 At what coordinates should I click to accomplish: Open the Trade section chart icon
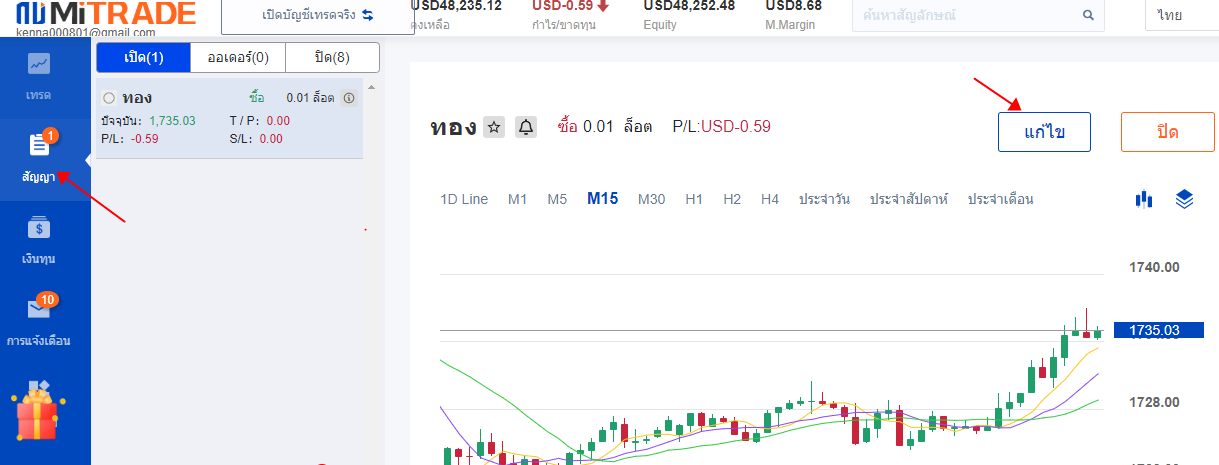[39, 65]
